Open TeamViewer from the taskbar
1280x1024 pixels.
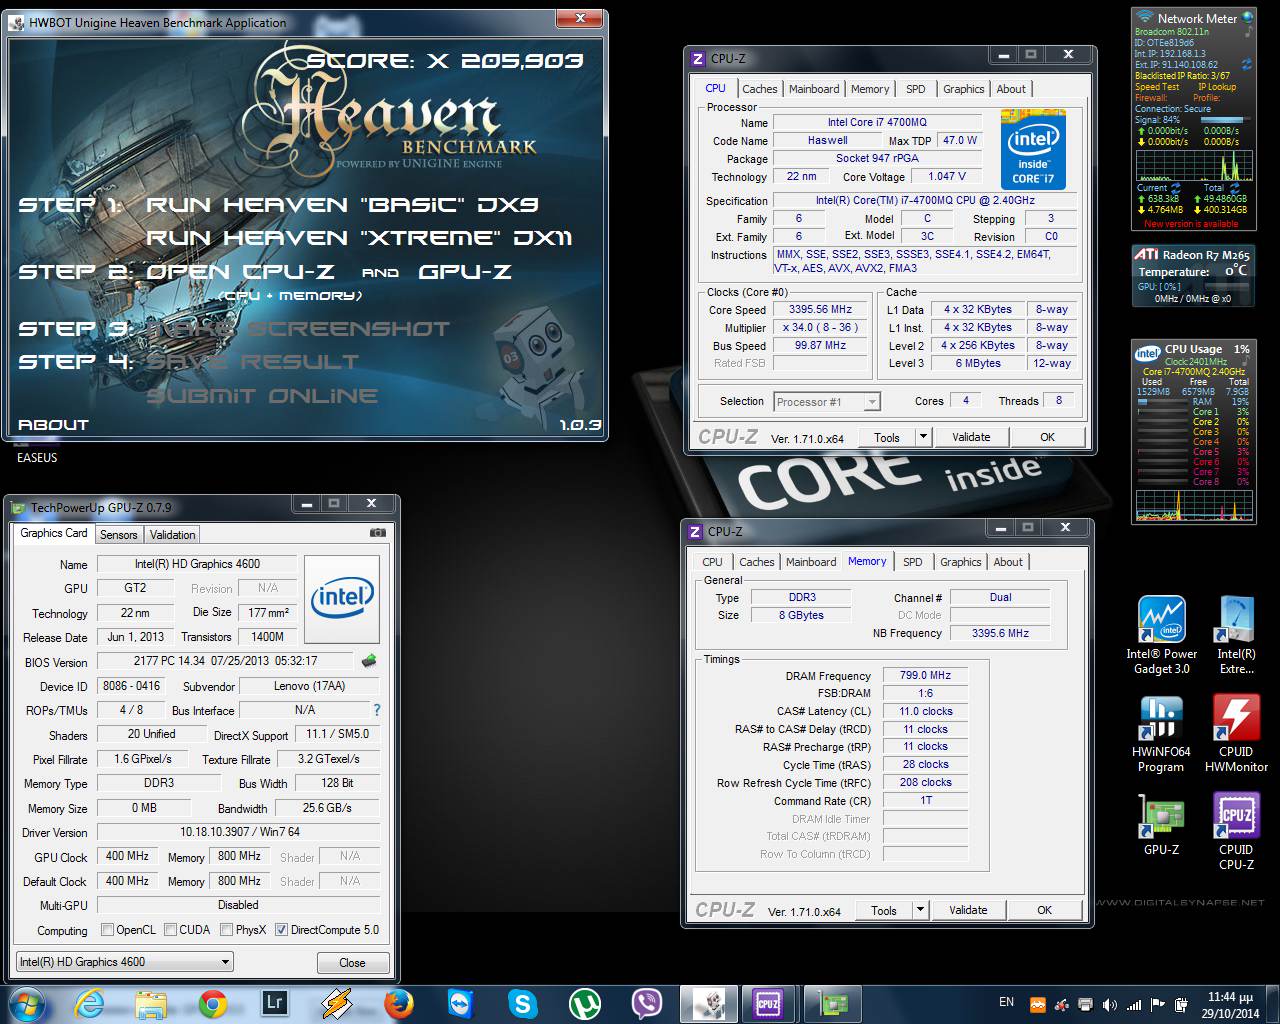pos(461,1003)
